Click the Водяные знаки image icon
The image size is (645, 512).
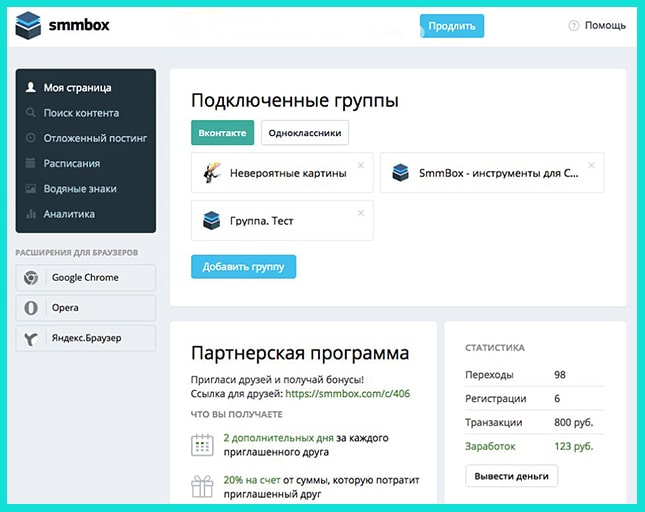pos(30,188)
